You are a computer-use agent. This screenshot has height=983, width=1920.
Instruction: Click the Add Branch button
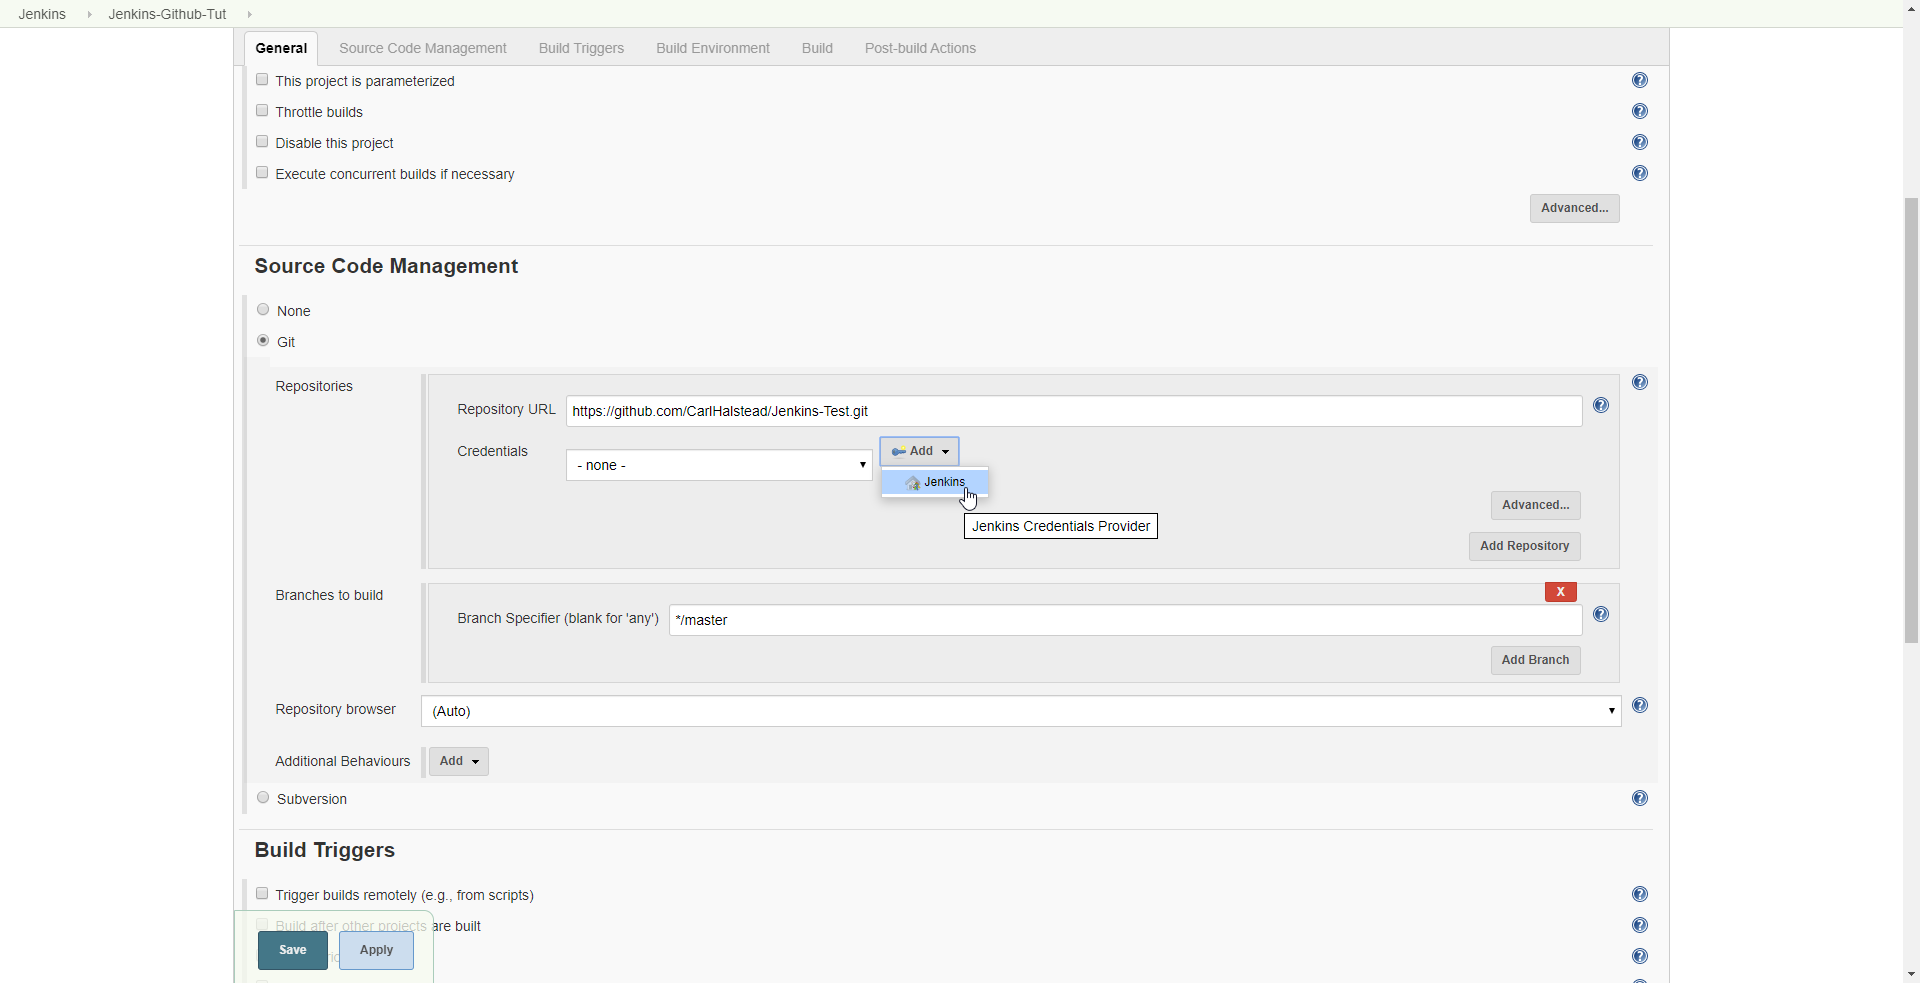coord(1536,660)
